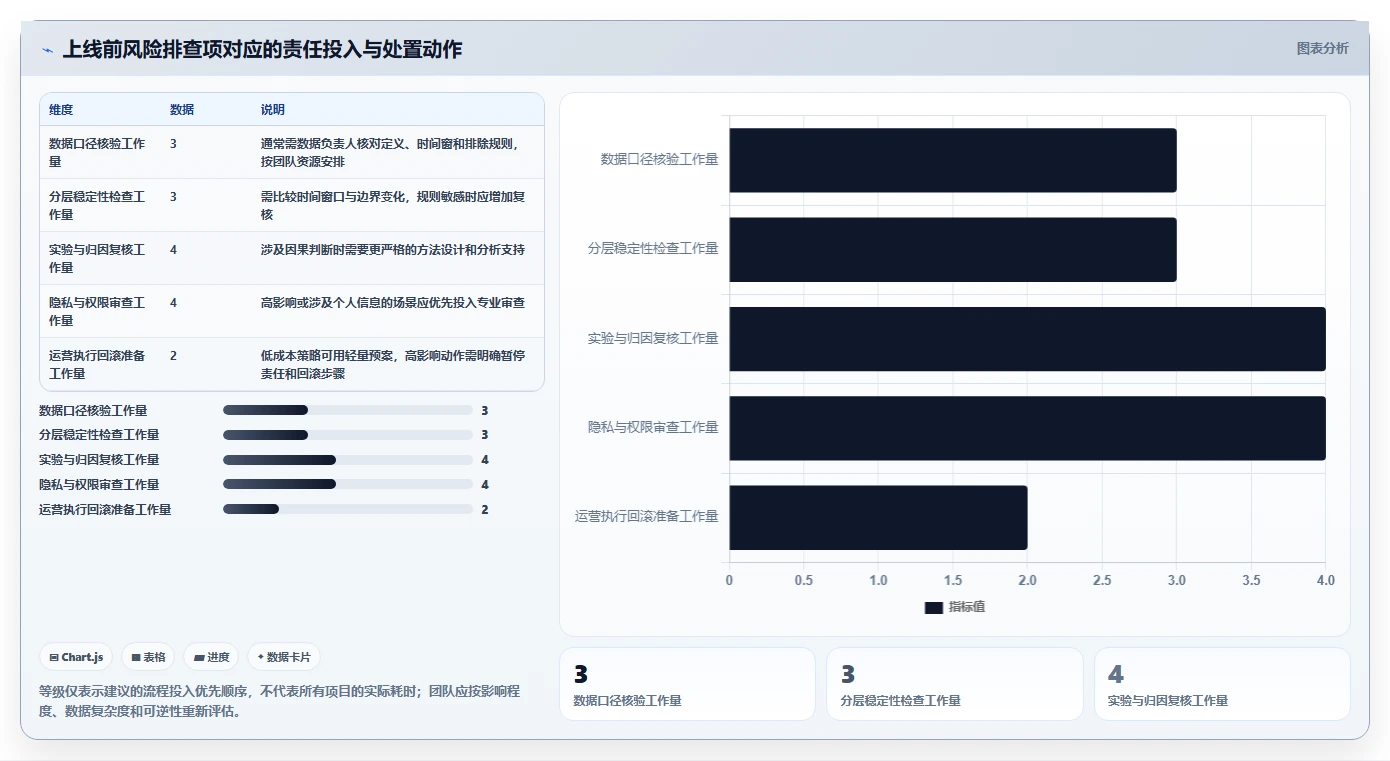Screen dimensions: 1390x761
Task: Click the dashboard title 上线前风险排查项
Action: [x=263, y=49]
